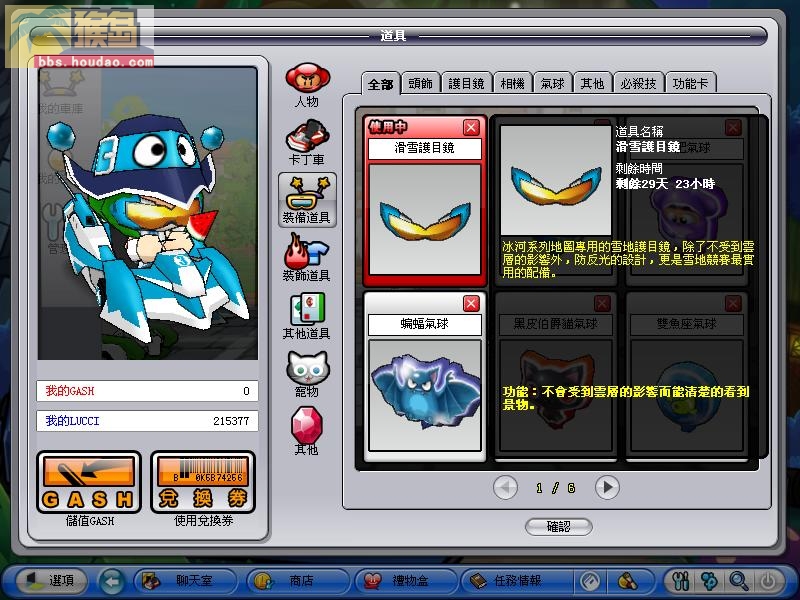Viewport: 800px width, 600px height.
Task: Switch to the 相機 tab
Action: coord(513,83)
